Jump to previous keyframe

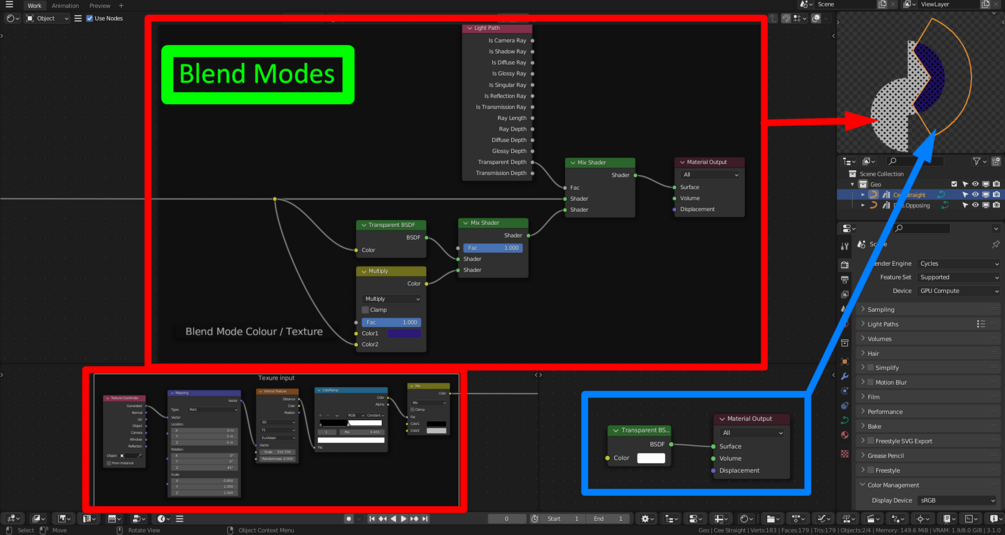coord(383,519)
